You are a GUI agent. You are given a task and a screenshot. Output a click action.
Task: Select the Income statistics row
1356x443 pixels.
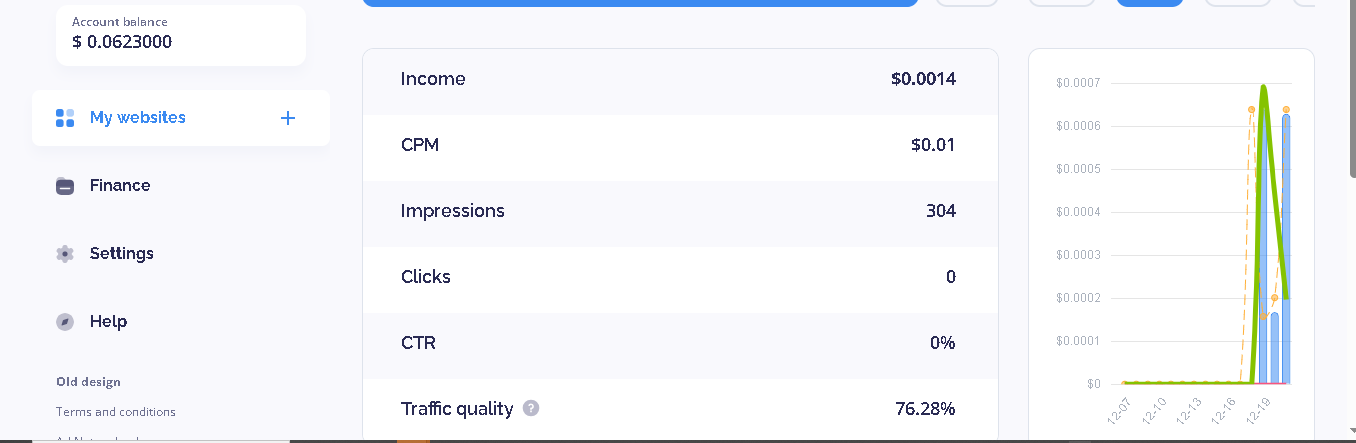680,79
